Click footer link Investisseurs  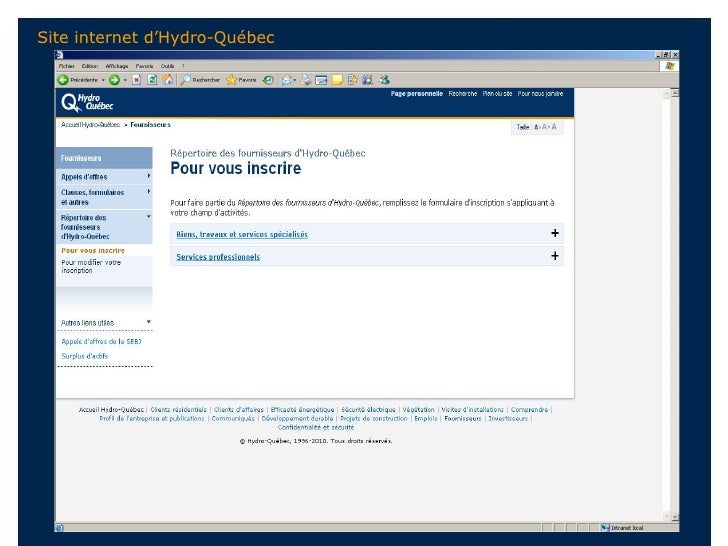[508, 418]
